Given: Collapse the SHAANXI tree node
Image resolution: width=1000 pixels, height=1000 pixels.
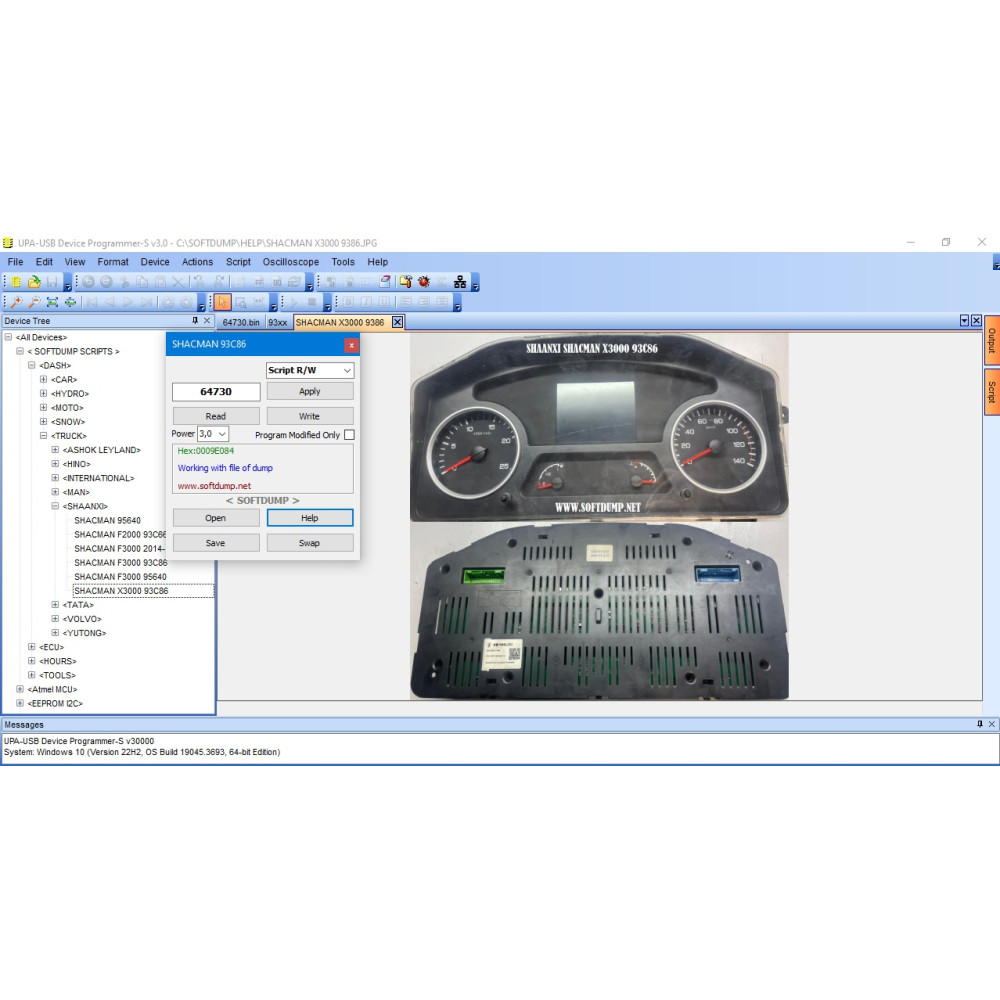Looking at the screenshot, I should point(55,506).
